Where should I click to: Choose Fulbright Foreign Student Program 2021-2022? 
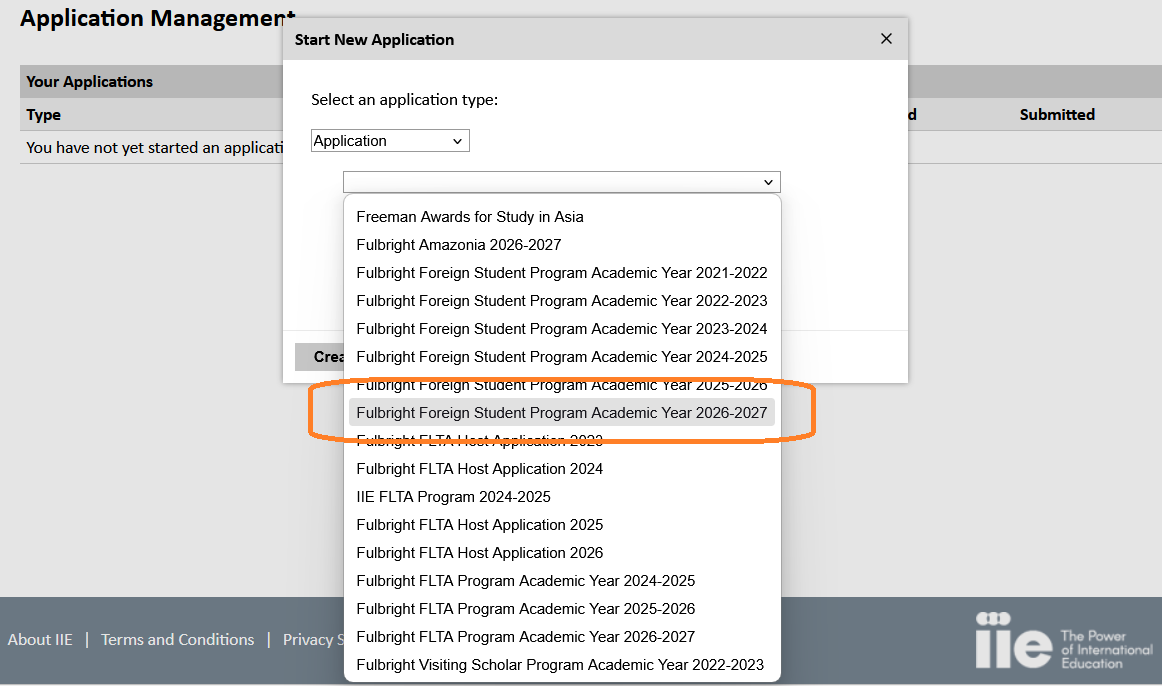(562, 273)
